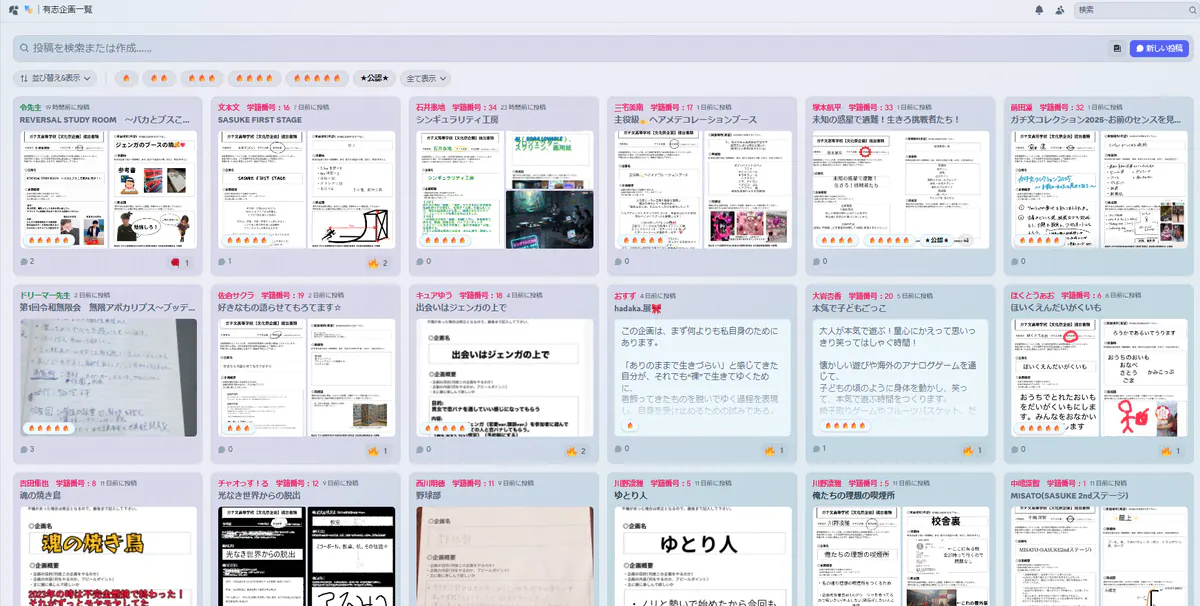This screenshot has width=1200, height=606.
Task: Click the home logo icon at top left
Action: coord(12,9)
